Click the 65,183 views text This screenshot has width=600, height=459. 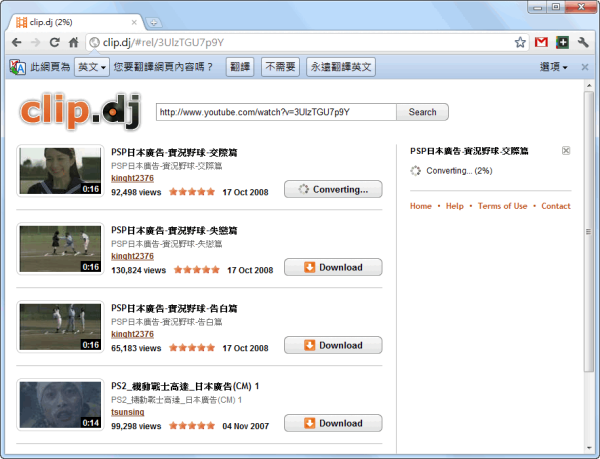pos(136,348)
